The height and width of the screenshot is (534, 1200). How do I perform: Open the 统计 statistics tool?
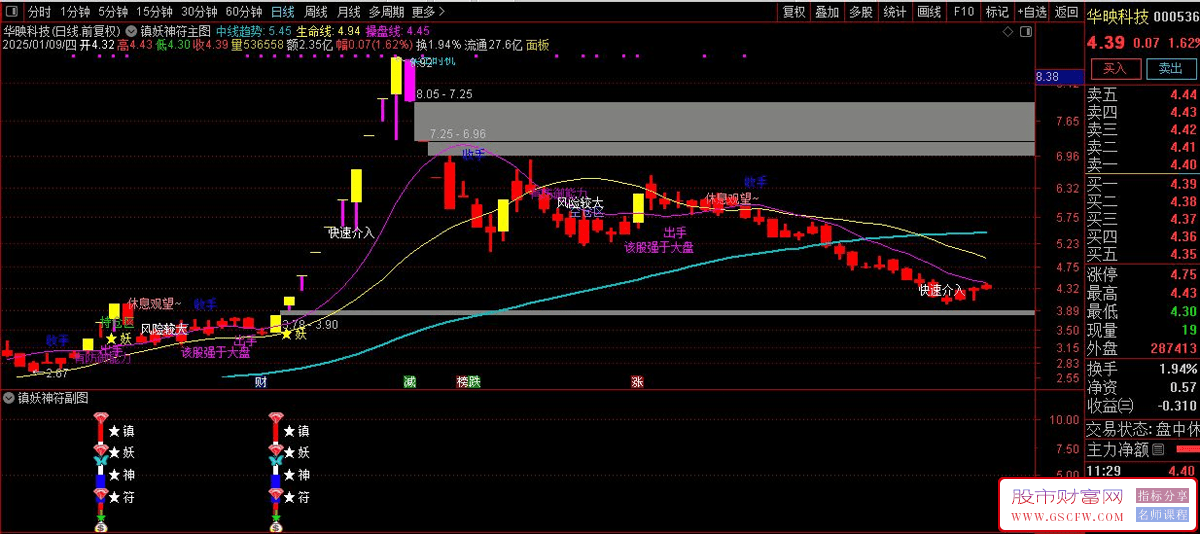click(895, 12)
